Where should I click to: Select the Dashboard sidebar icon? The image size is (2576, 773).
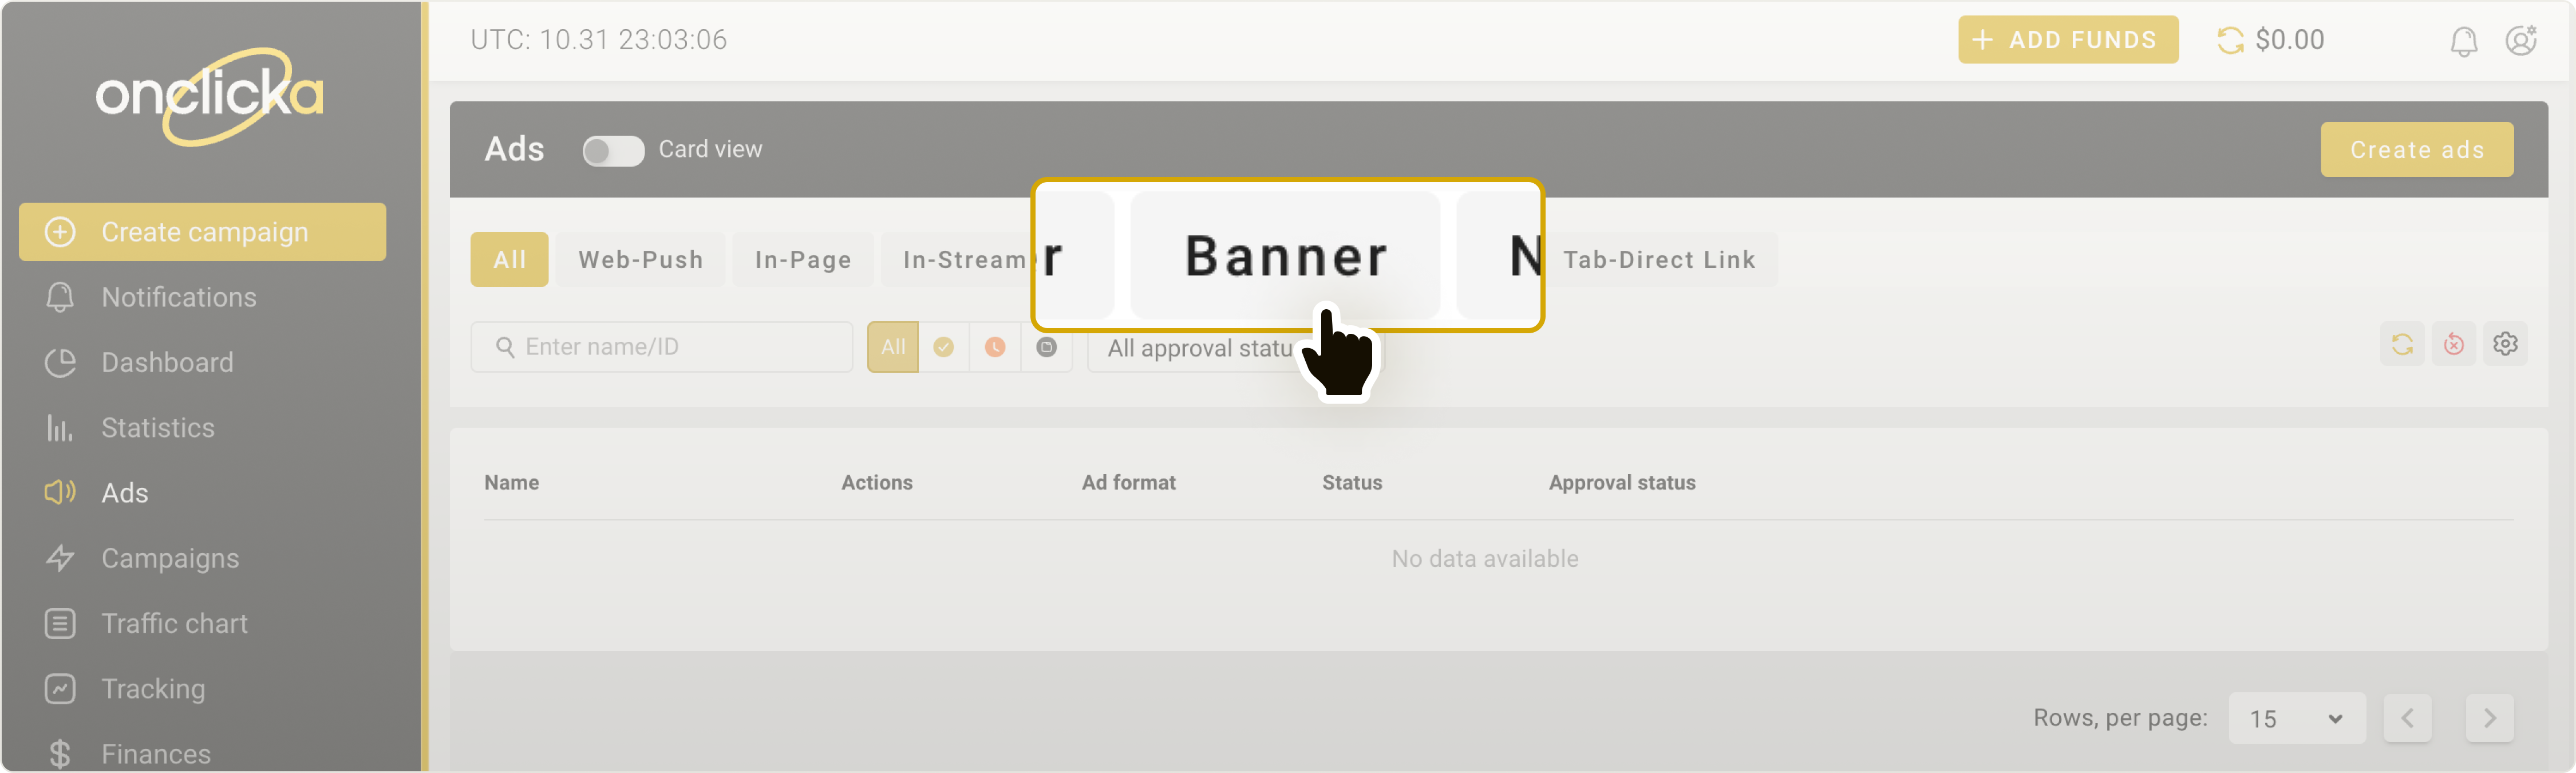point(60,362)
